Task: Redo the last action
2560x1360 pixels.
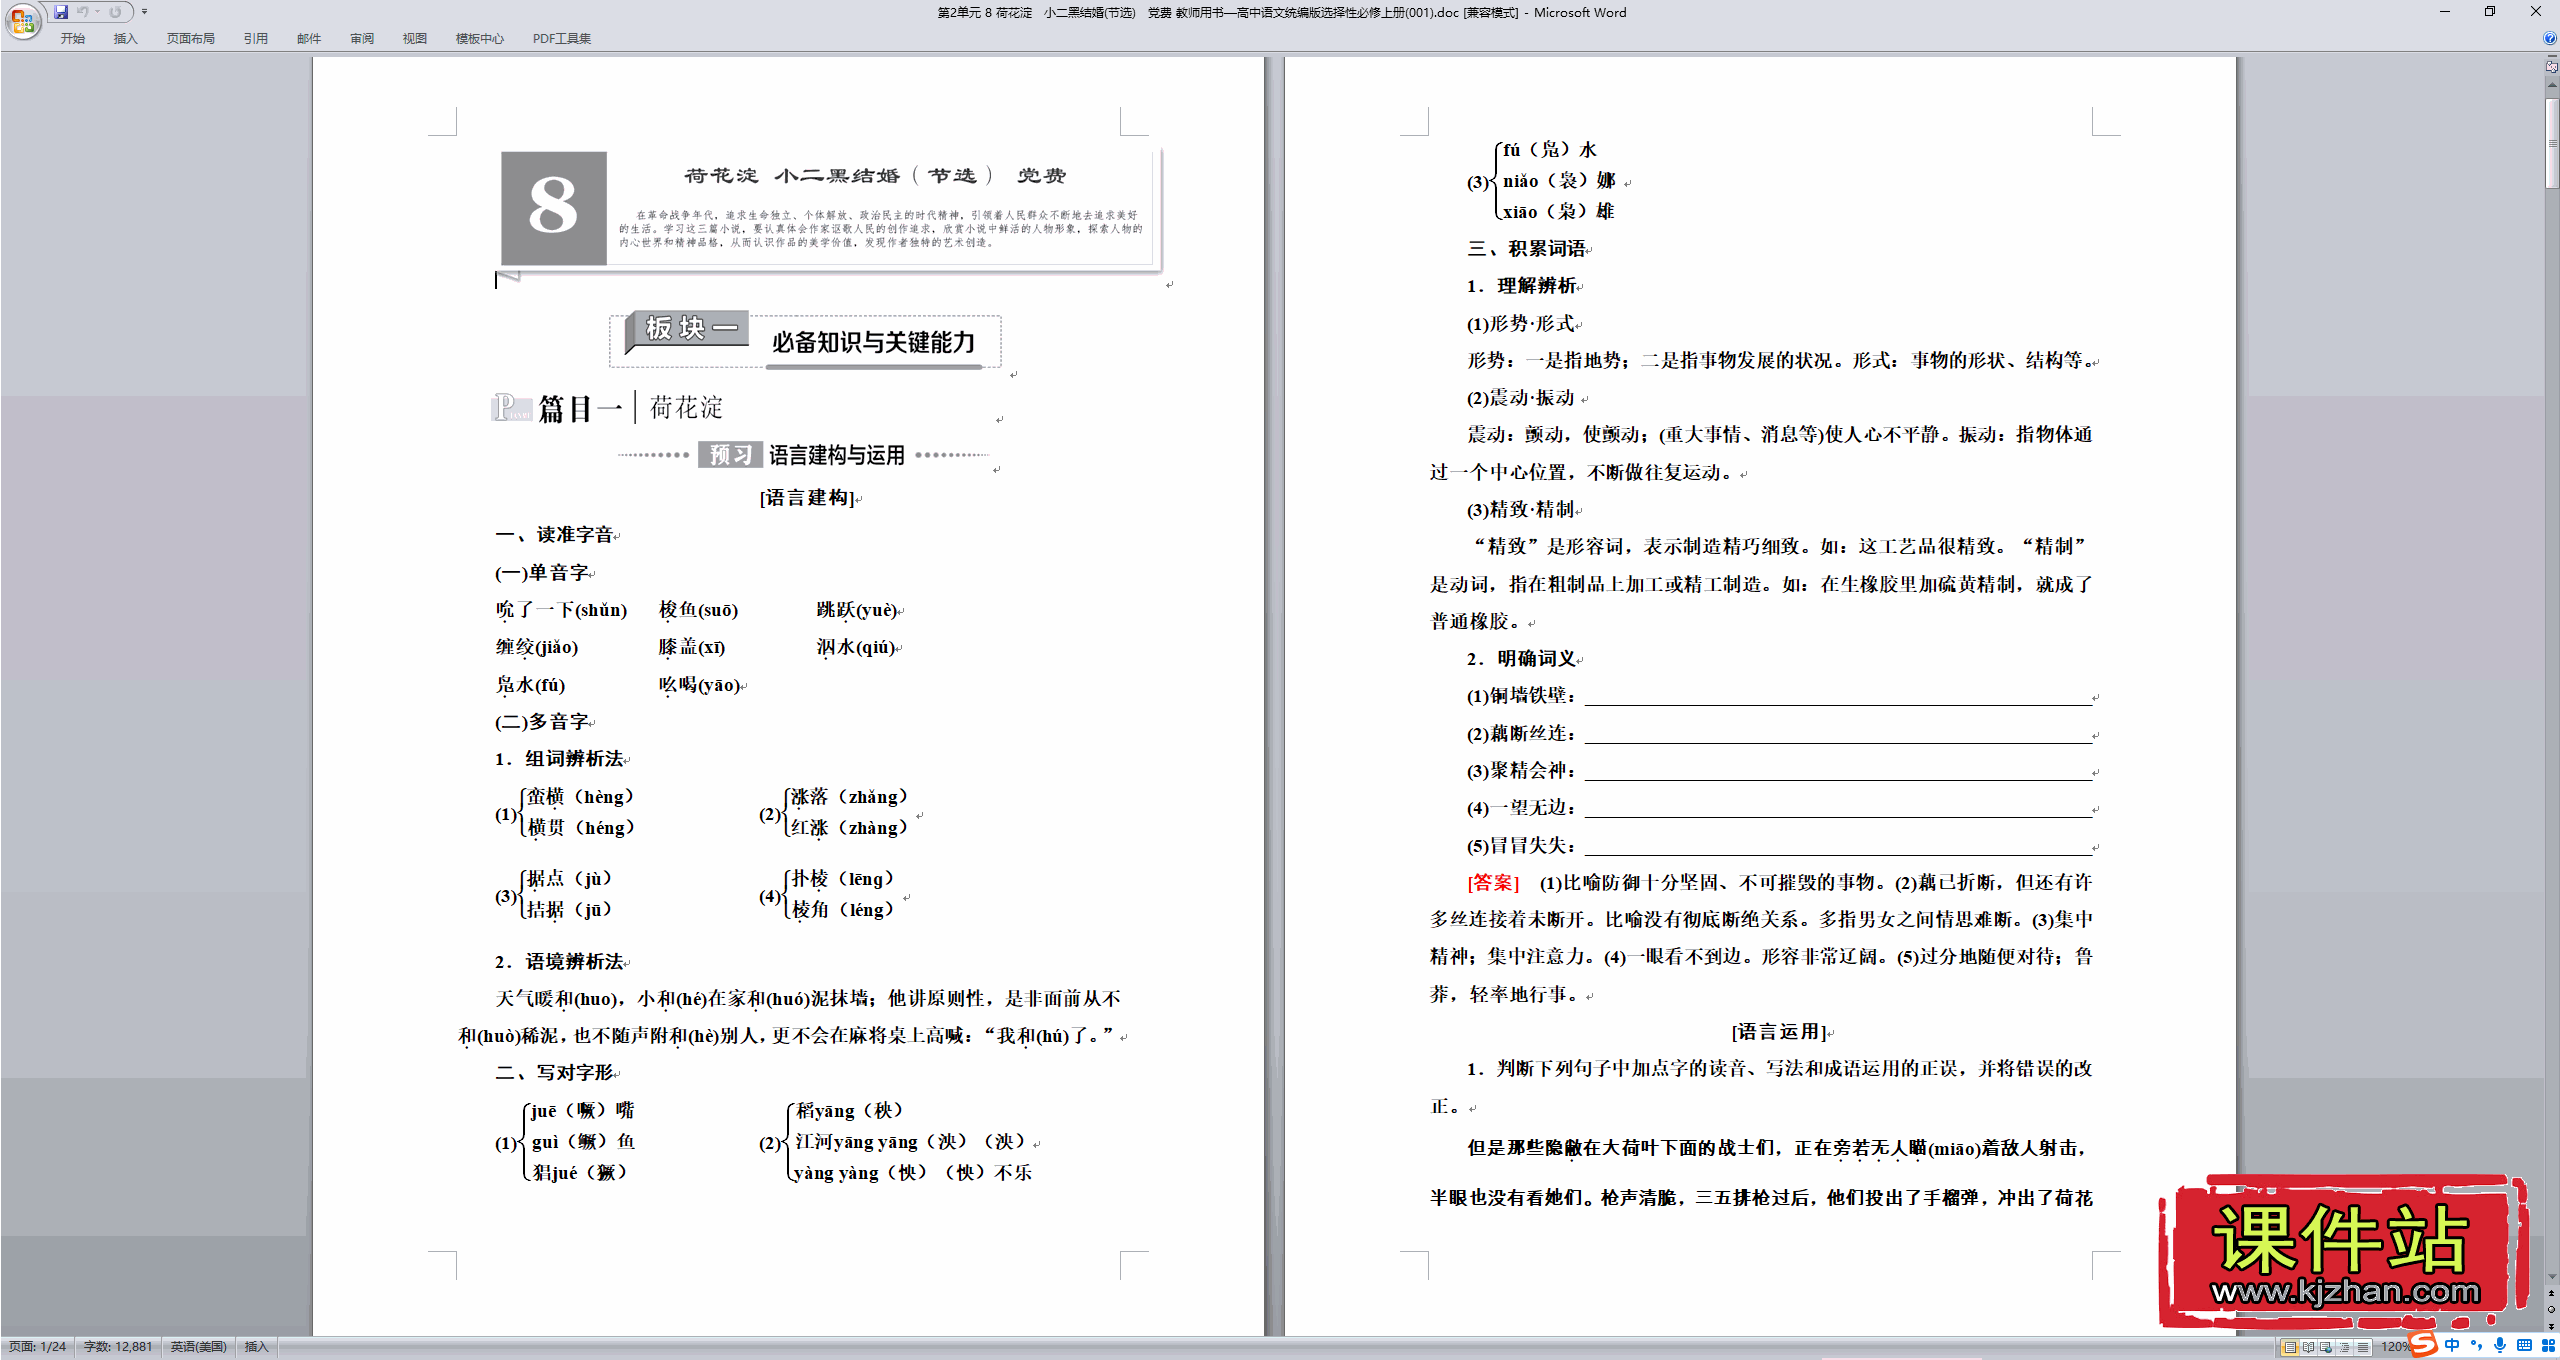Action: tap(115, 12)
